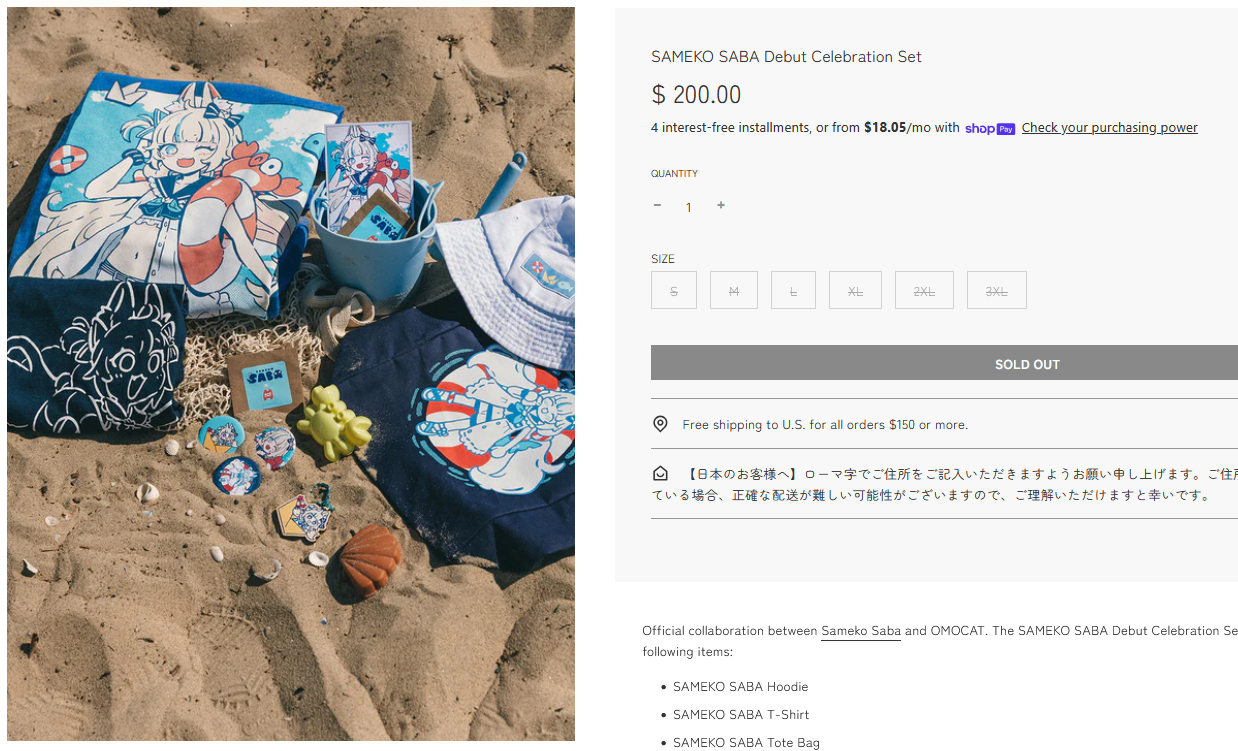Click the $ 200.00 price text
This screenshot has width=1238, height=751.
pos(696,95)
